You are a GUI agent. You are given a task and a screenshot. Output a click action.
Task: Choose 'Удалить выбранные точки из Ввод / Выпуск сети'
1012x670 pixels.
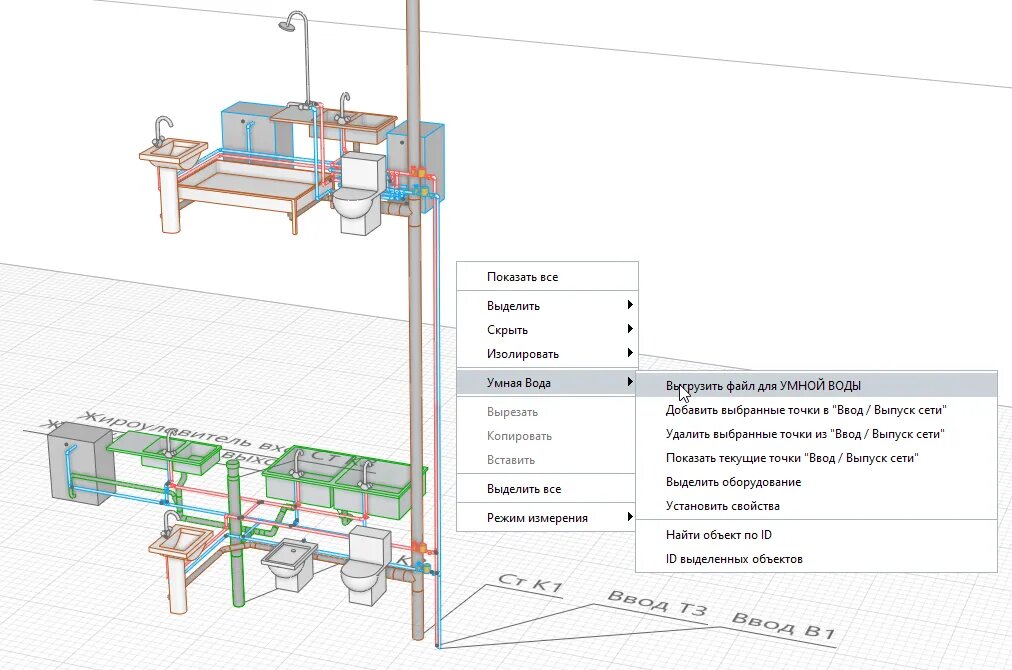816,434
